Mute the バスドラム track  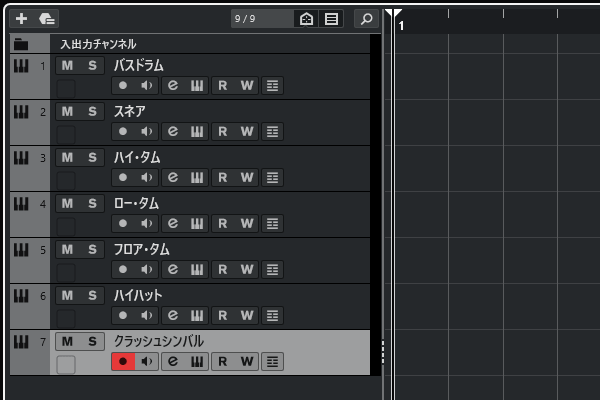point(67,65)
